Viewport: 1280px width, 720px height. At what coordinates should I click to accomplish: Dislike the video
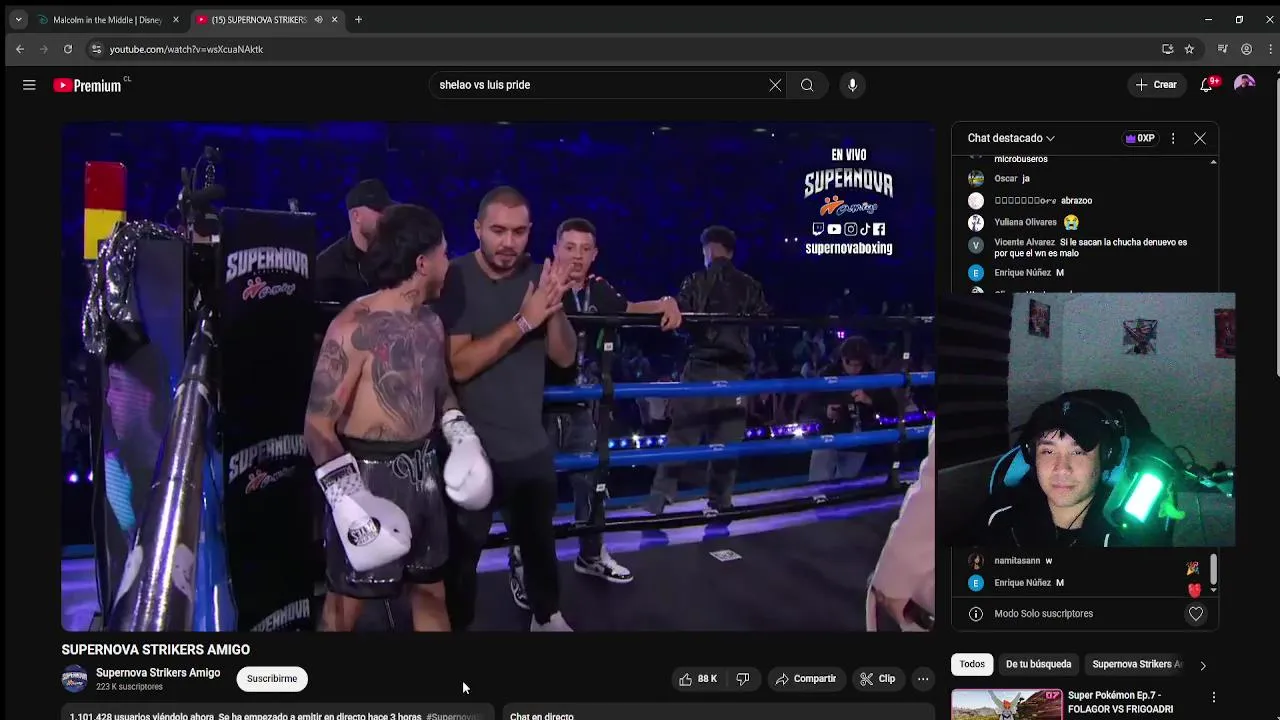coord(743,679)
